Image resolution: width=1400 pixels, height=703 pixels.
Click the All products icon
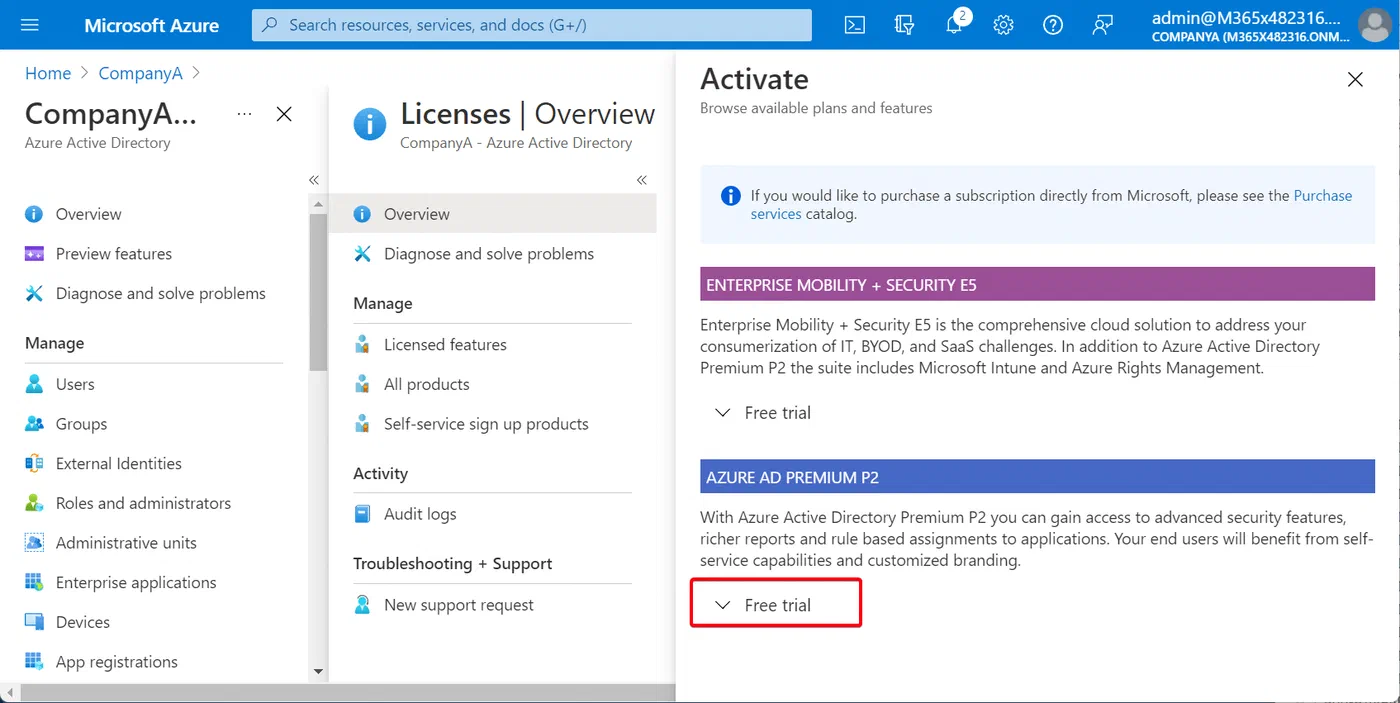click(363, 384)
